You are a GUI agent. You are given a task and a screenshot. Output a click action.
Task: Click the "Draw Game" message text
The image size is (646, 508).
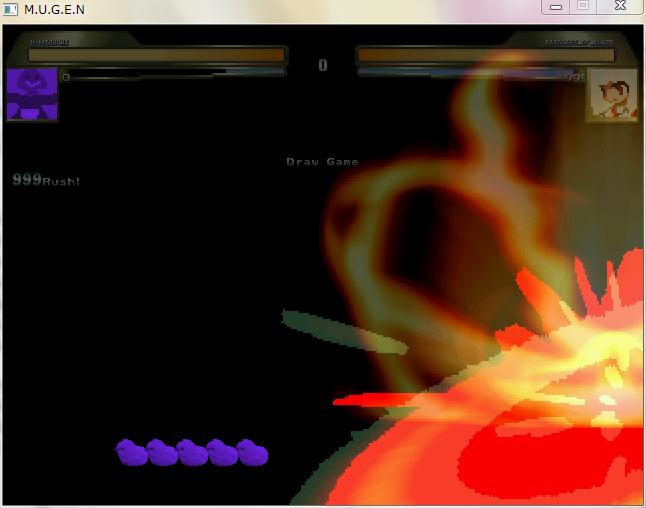322,162
